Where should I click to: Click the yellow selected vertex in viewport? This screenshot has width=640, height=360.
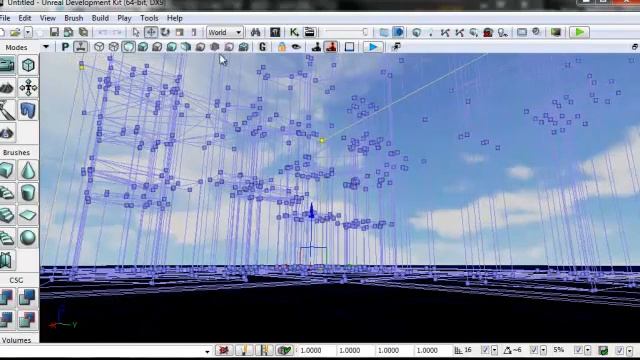pyautogui.click(x=322, y=140)
